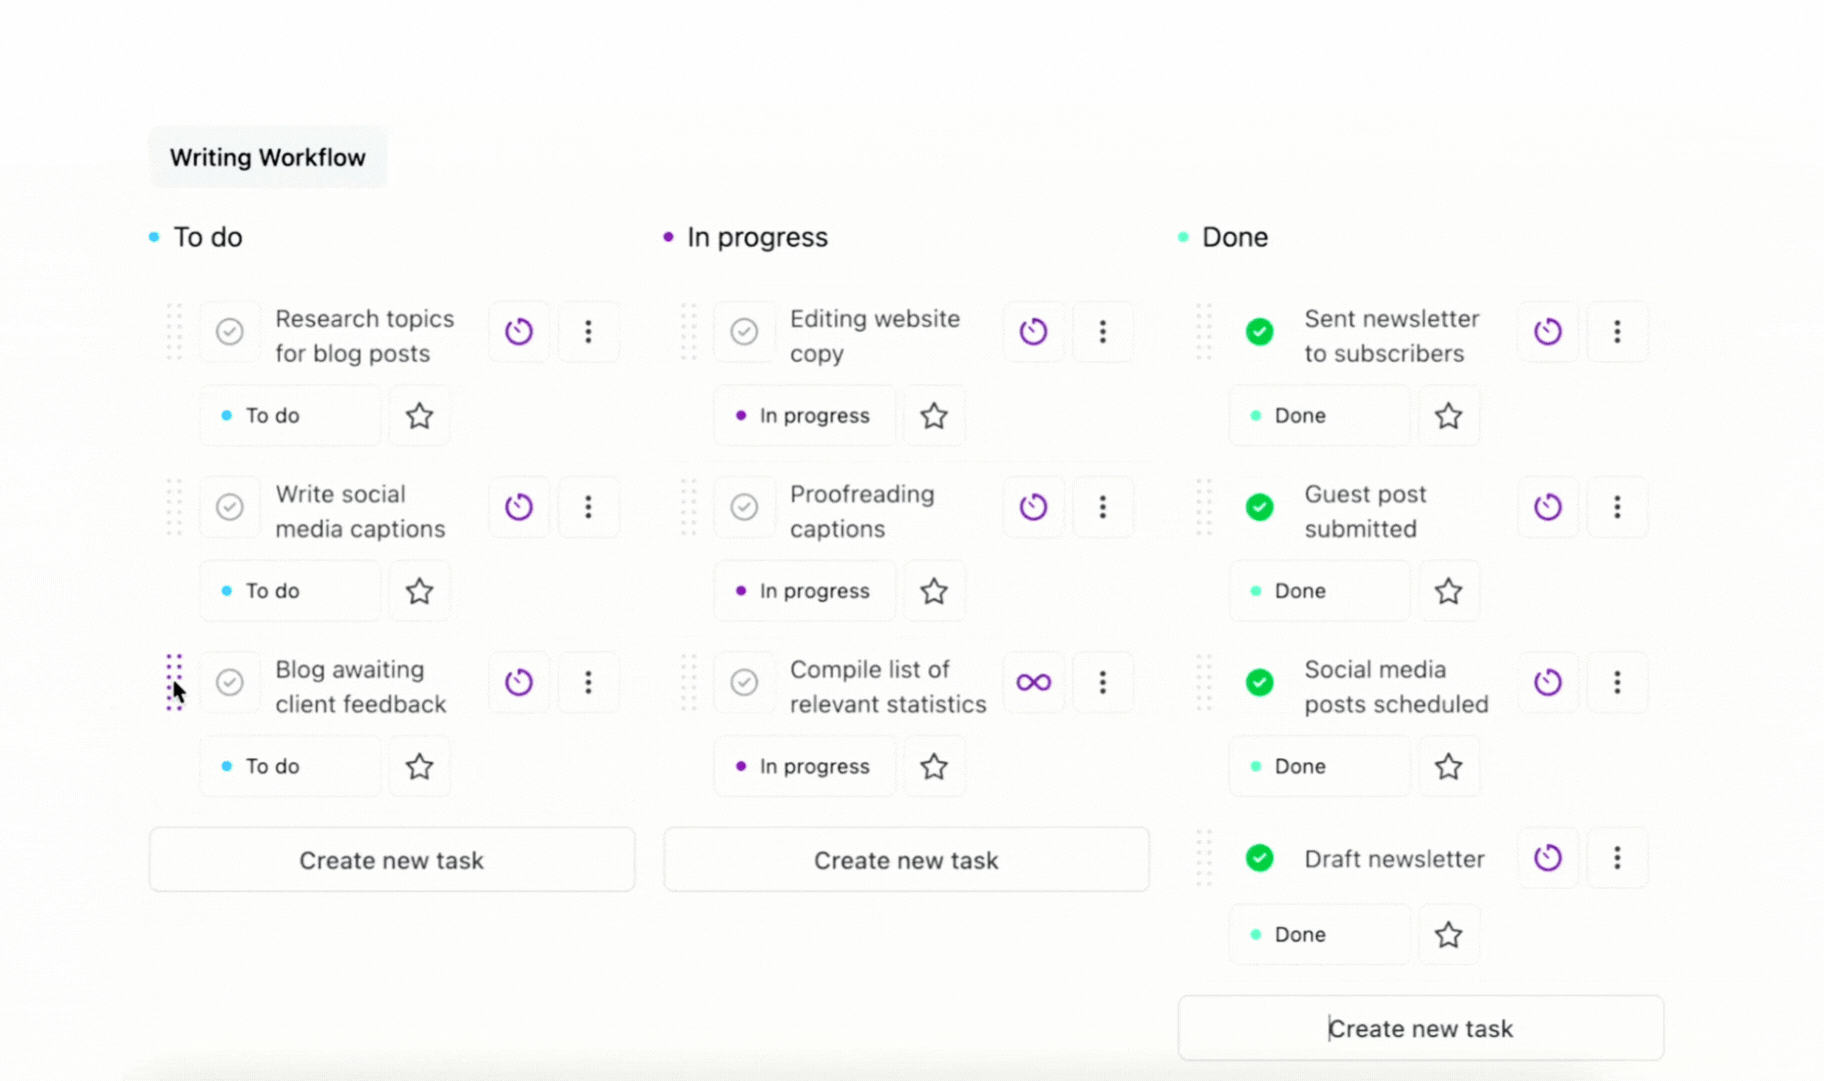Viewport: 1824px width, 1081px height.
Task: Toggle the completed checkmark on Sent newsletter to subscribers
Action: coord(1259,331)
